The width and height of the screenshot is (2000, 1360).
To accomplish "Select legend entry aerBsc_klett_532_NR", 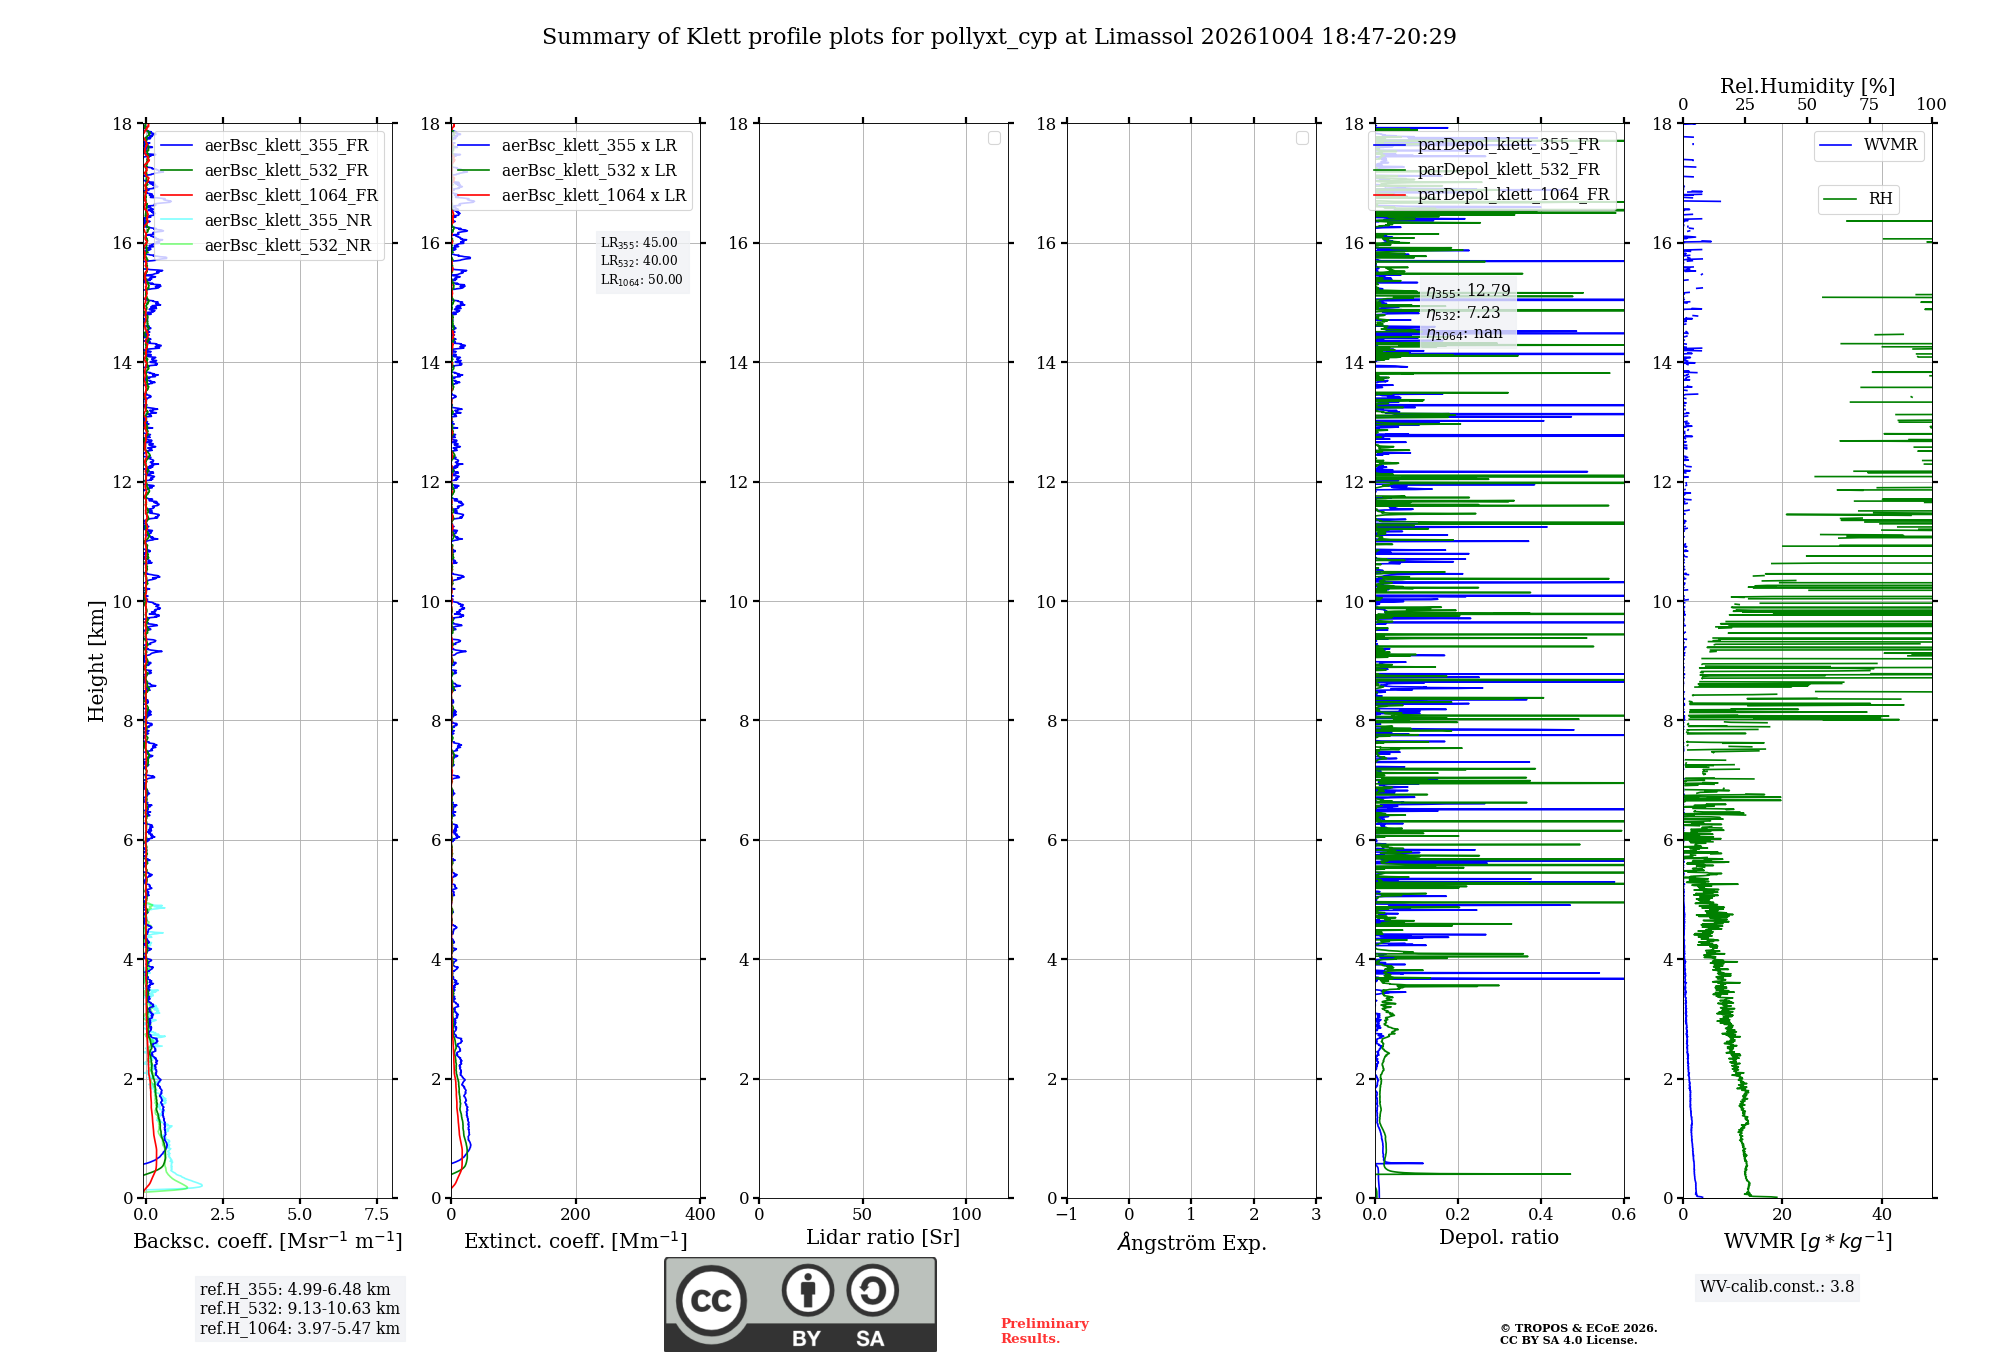I will 268,246.
